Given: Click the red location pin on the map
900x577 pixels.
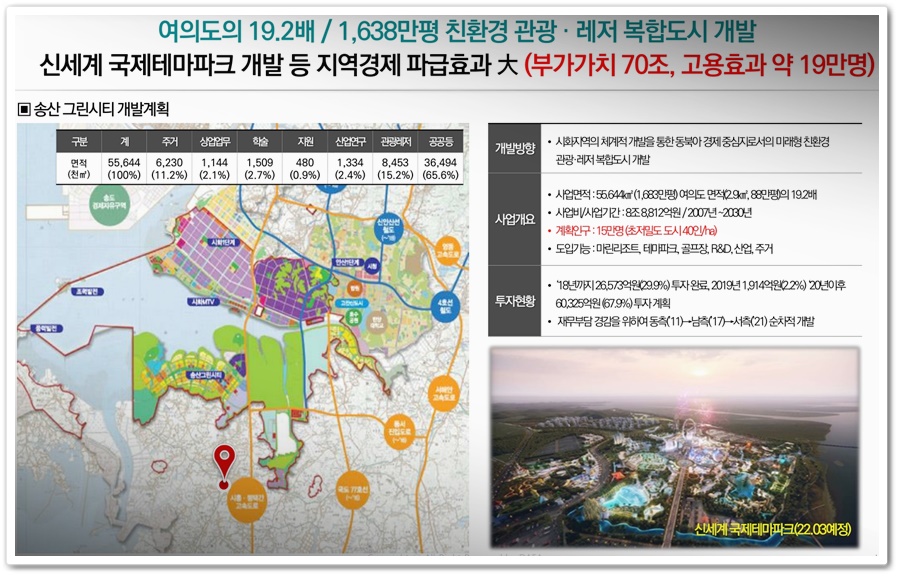Looking at the screenshot, I should pyautogui.click(x=224, y=466).
